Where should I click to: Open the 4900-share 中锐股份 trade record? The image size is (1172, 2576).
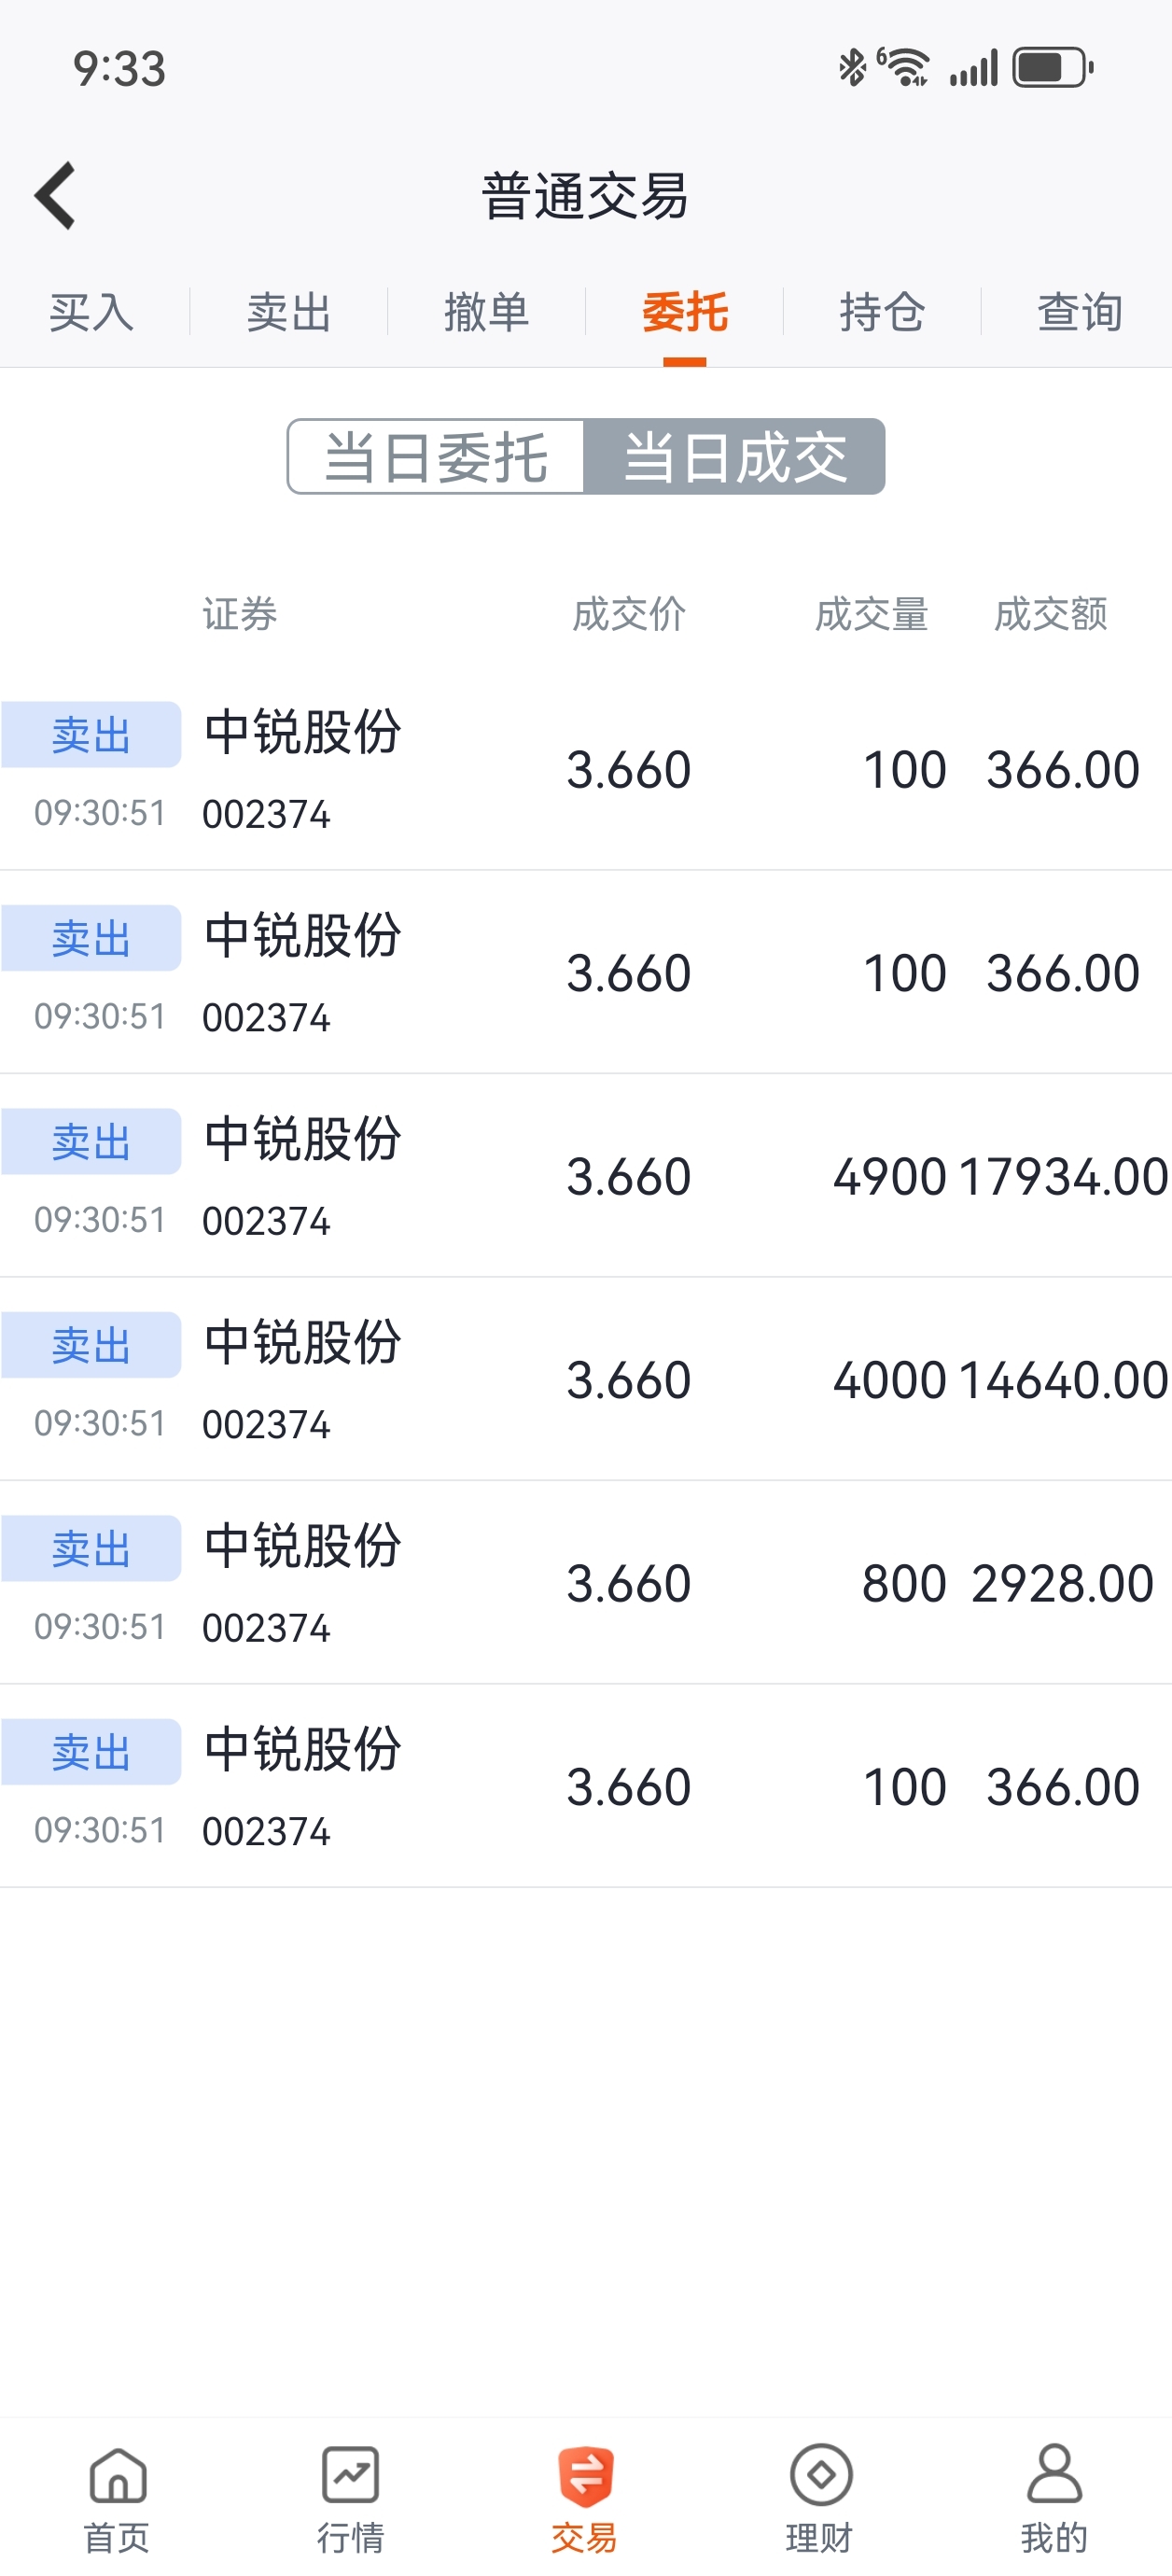pos(586,1176)
